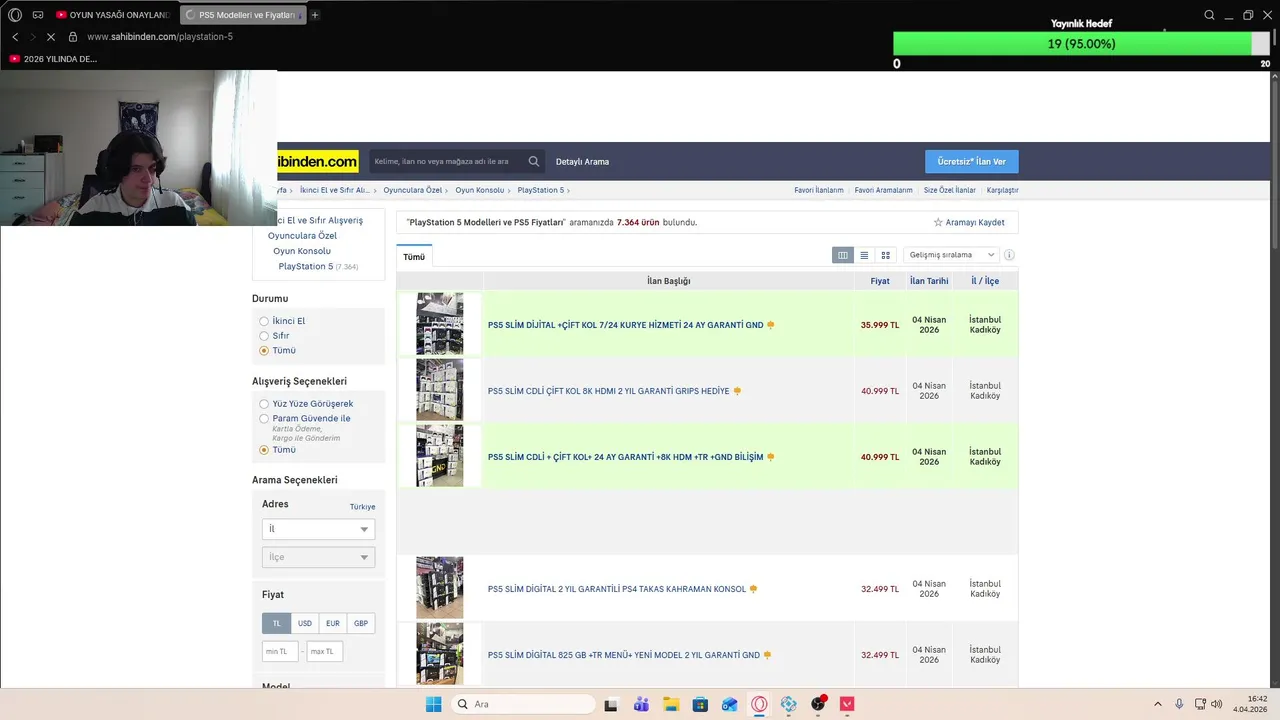Click Aramayı Kaydet button
The image size is (1280, 720).
969,222
